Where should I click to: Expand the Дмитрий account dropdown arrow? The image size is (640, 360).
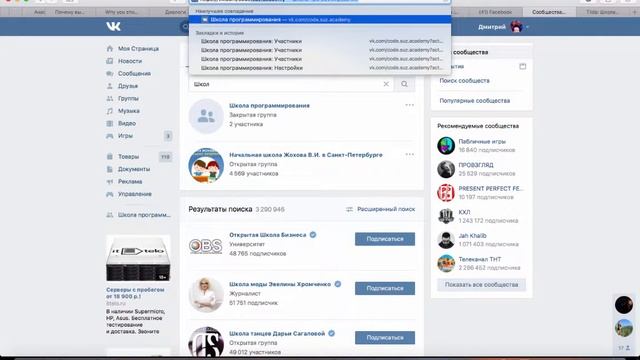coord(527,27)
